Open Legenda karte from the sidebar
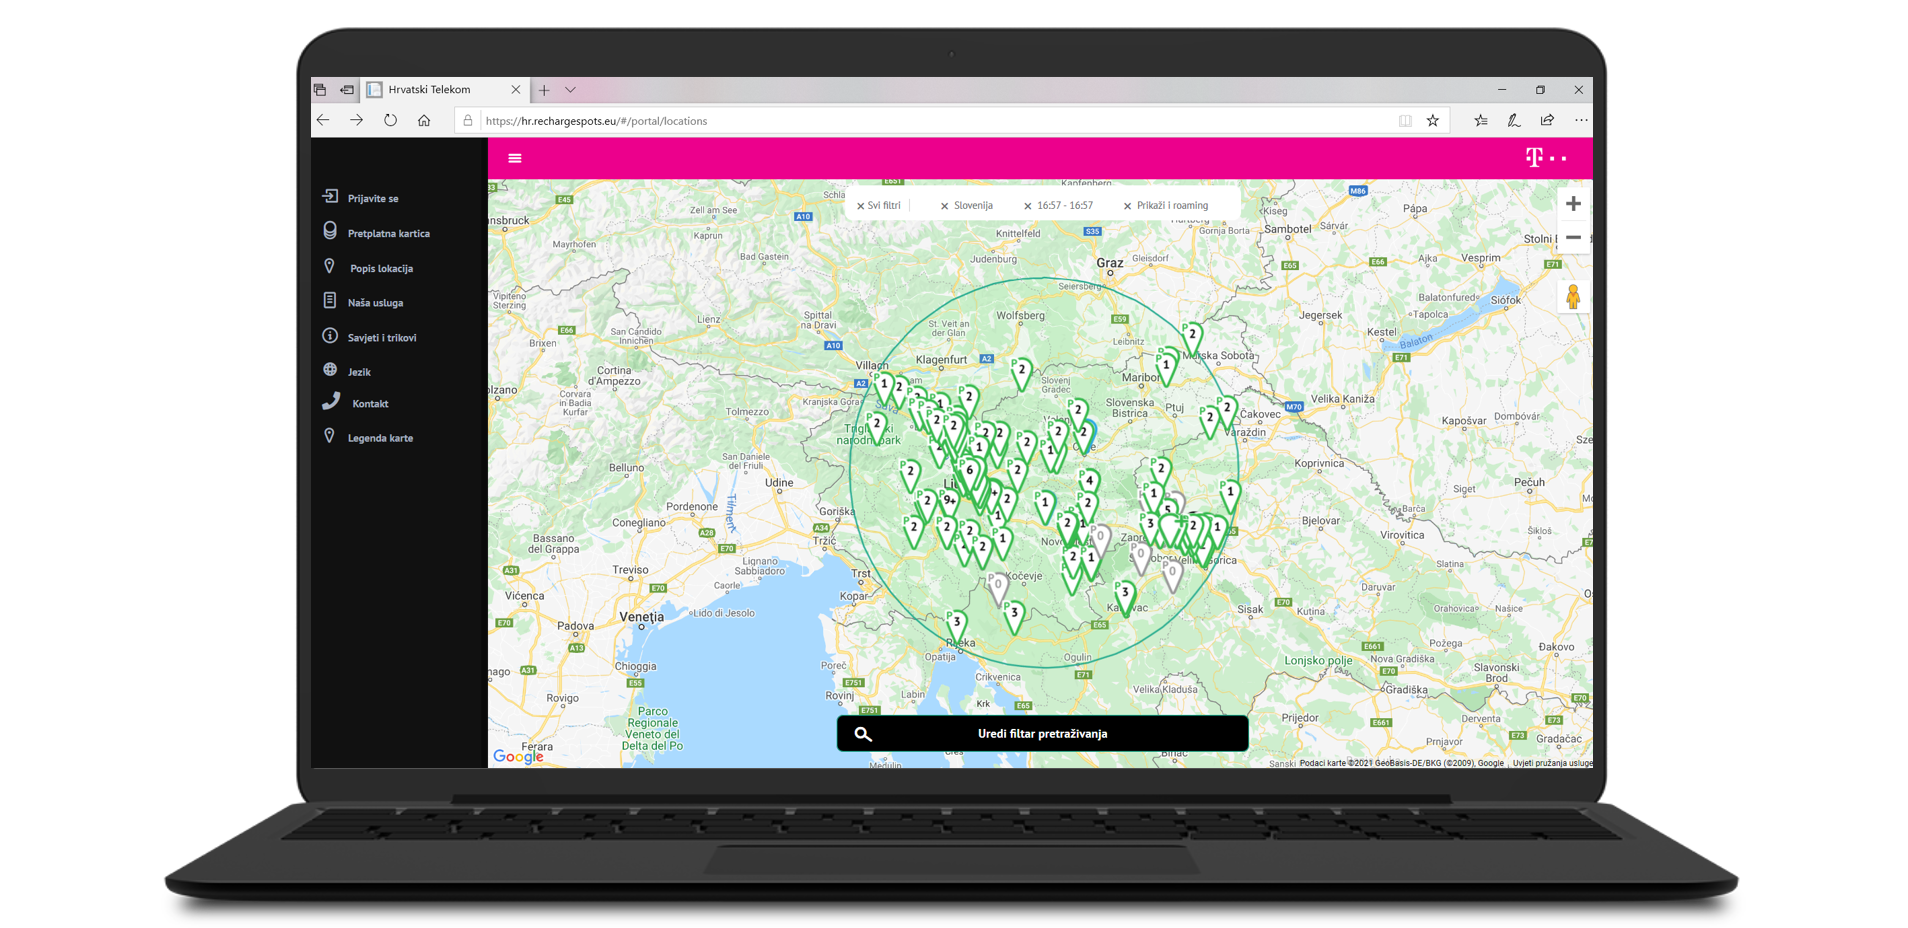Viewport: 1908px width, 928px height. [x=379, y=438]
